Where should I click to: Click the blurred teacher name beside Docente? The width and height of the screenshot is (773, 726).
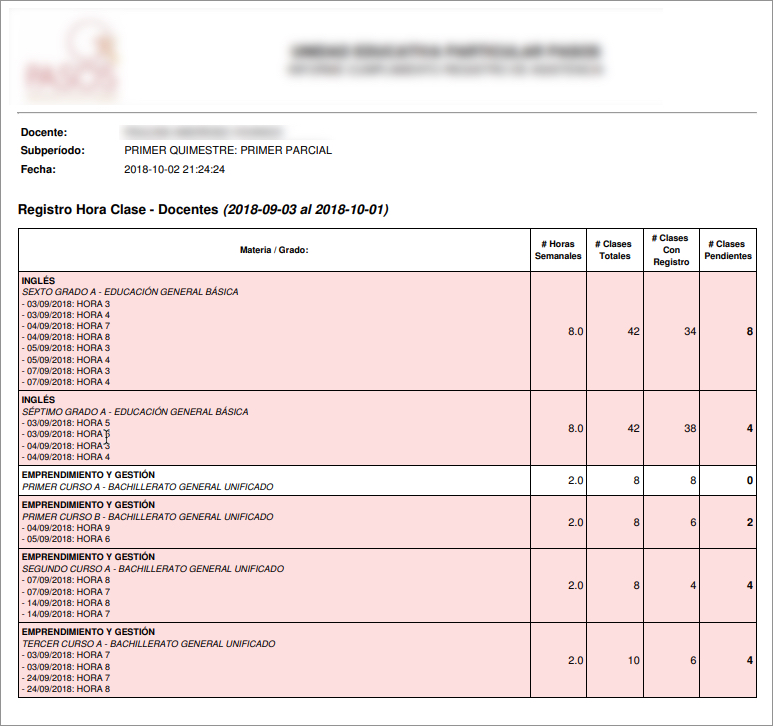(202, 132)
